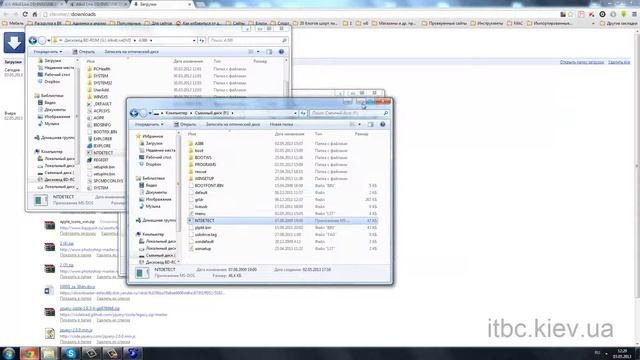640x360 pixels.
Task: Expand address history dropdown in A386 window
Action: pos(194,40)
